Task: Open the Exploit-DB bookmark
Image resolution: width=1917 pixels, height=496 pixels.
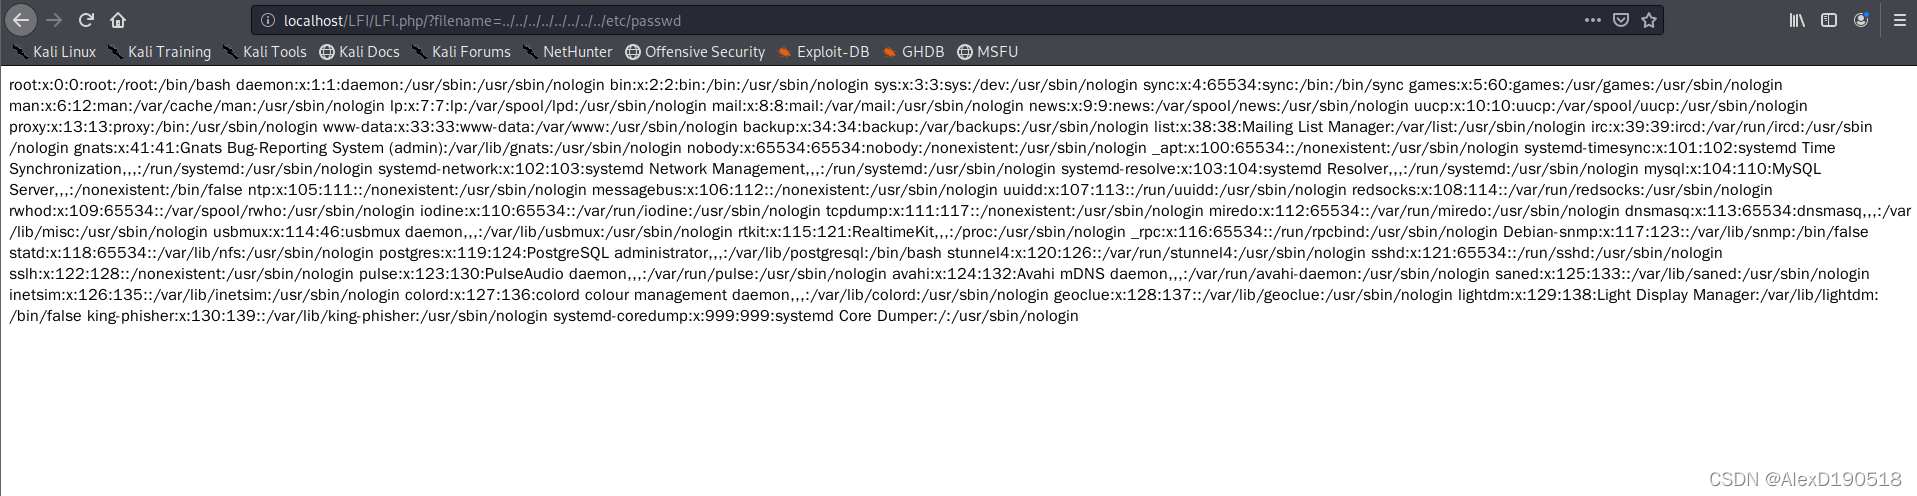Action: click(823, 52)
